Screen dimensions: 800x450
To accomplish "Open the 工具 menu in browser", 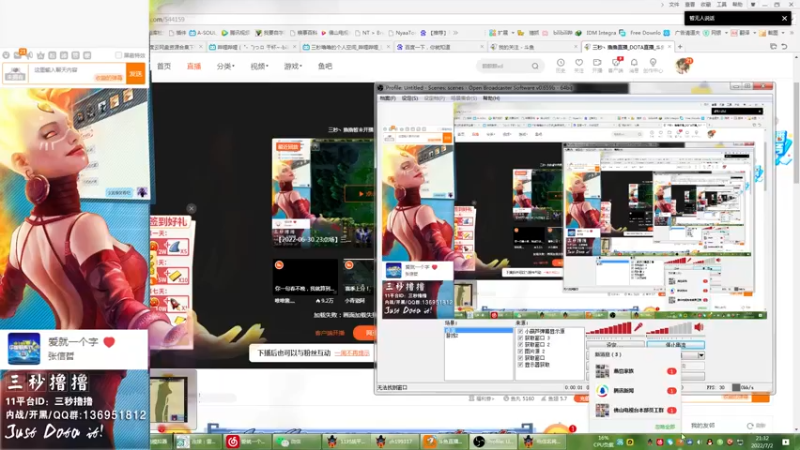I will tap(721, 5).
